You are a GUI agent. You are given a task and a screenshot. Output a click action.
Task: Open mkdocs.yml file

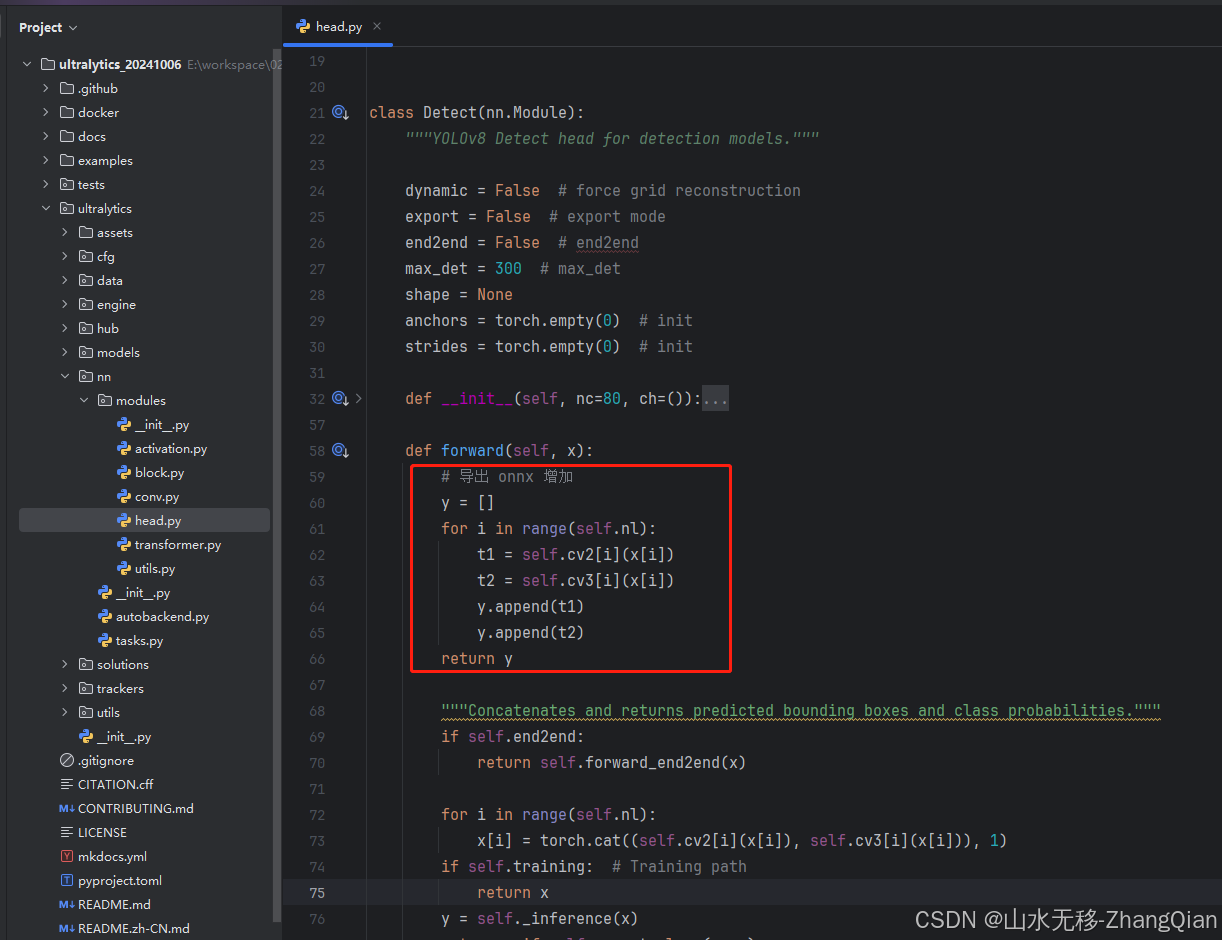coord(112,856)
